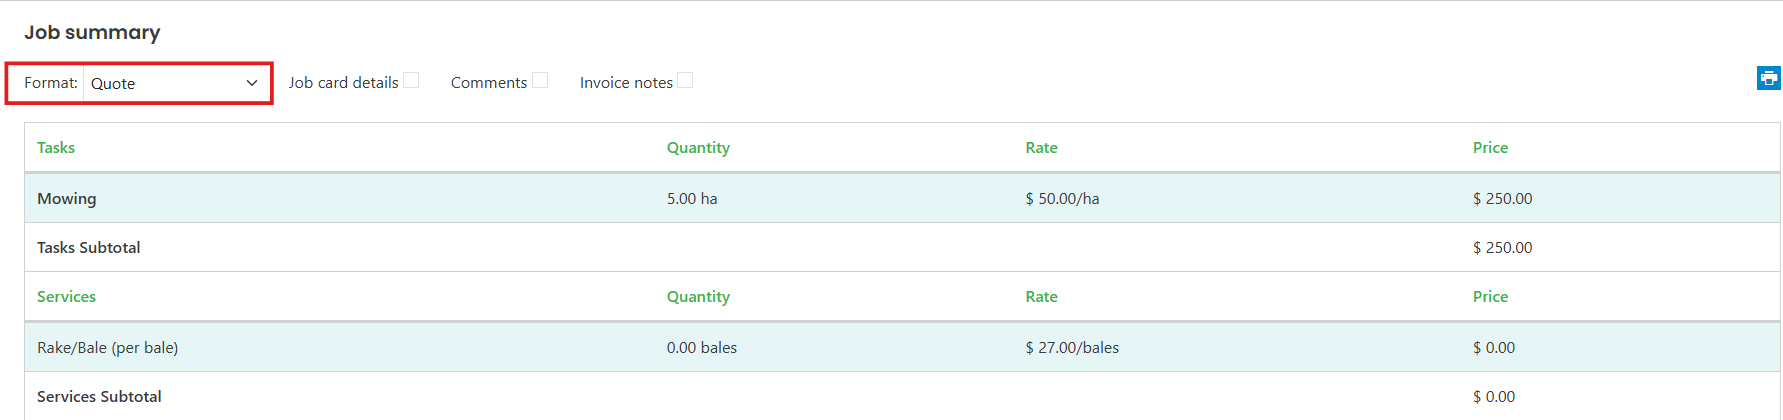Tick the Comments checkbox

click(540, 81)
